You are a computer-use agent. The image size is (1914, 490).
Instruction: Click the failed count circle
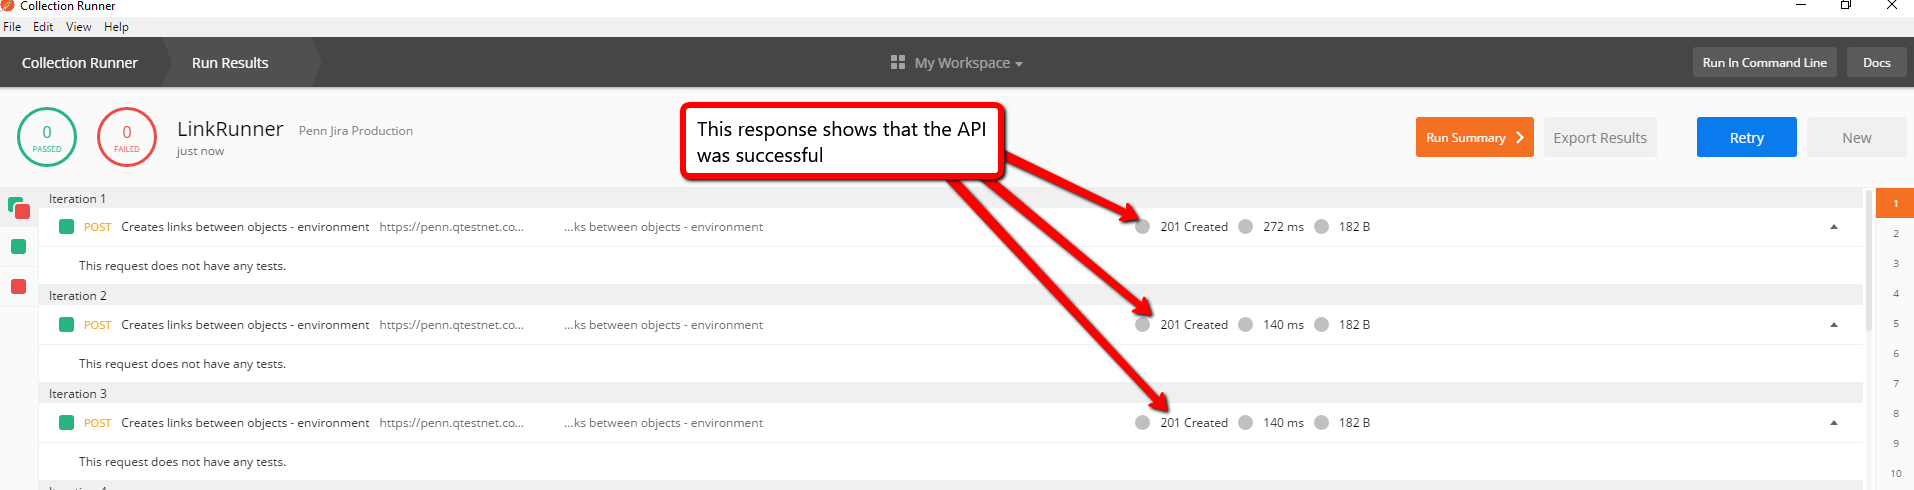pos(127,137)
